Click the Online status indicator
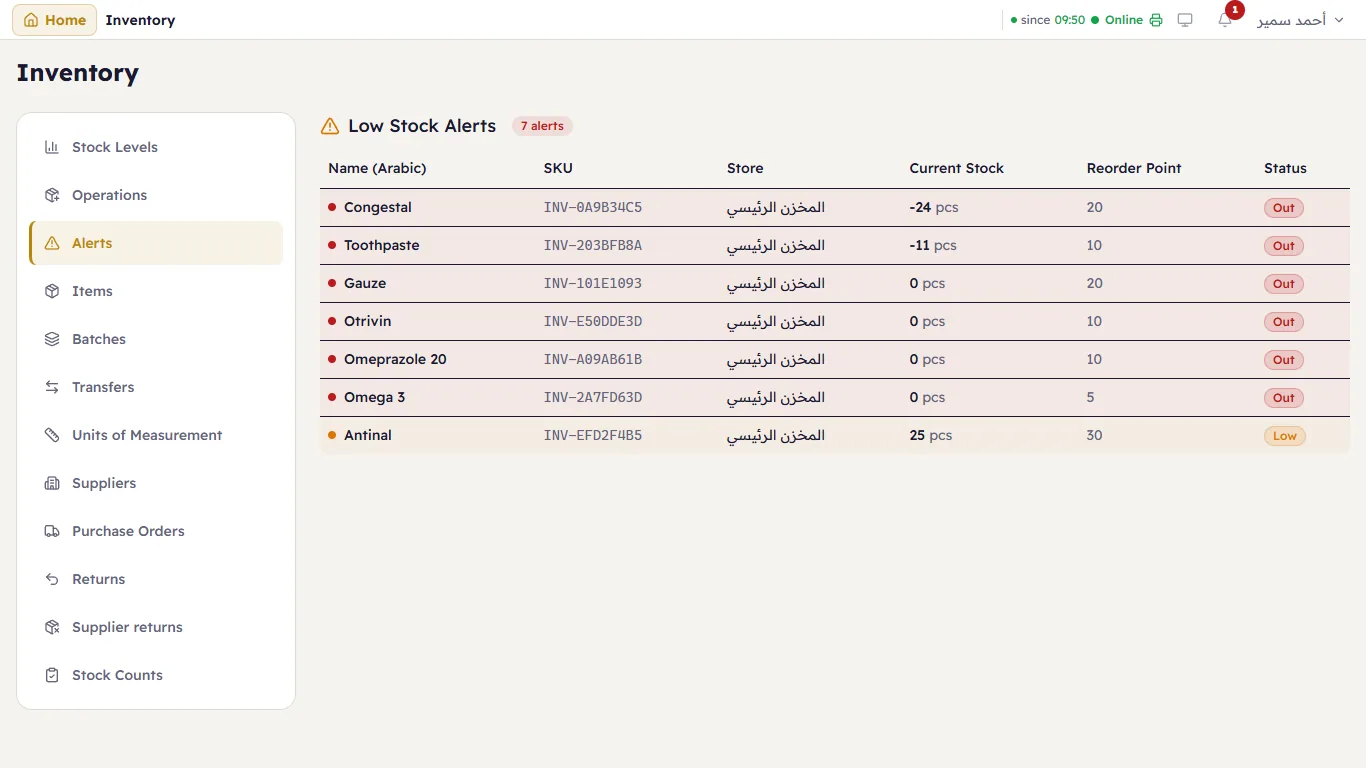The width and height of the screenshot is (1366, 768). 1117,20
